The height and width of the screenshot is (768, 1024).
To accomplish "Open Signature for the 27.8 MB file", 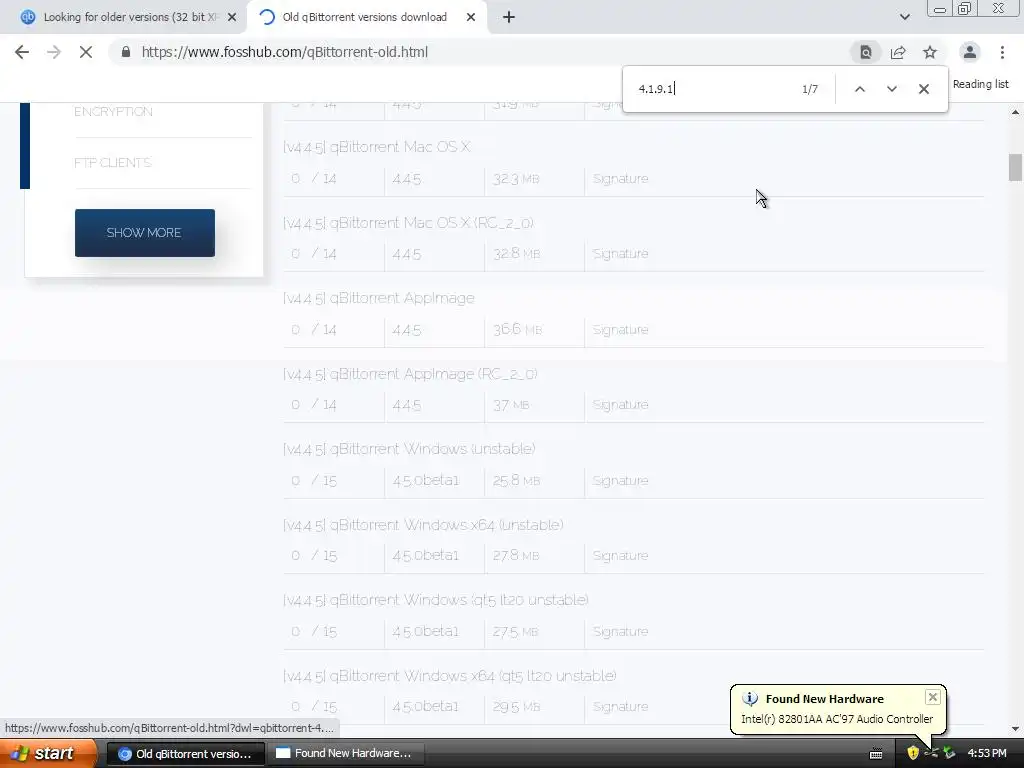I will [620, 556].
